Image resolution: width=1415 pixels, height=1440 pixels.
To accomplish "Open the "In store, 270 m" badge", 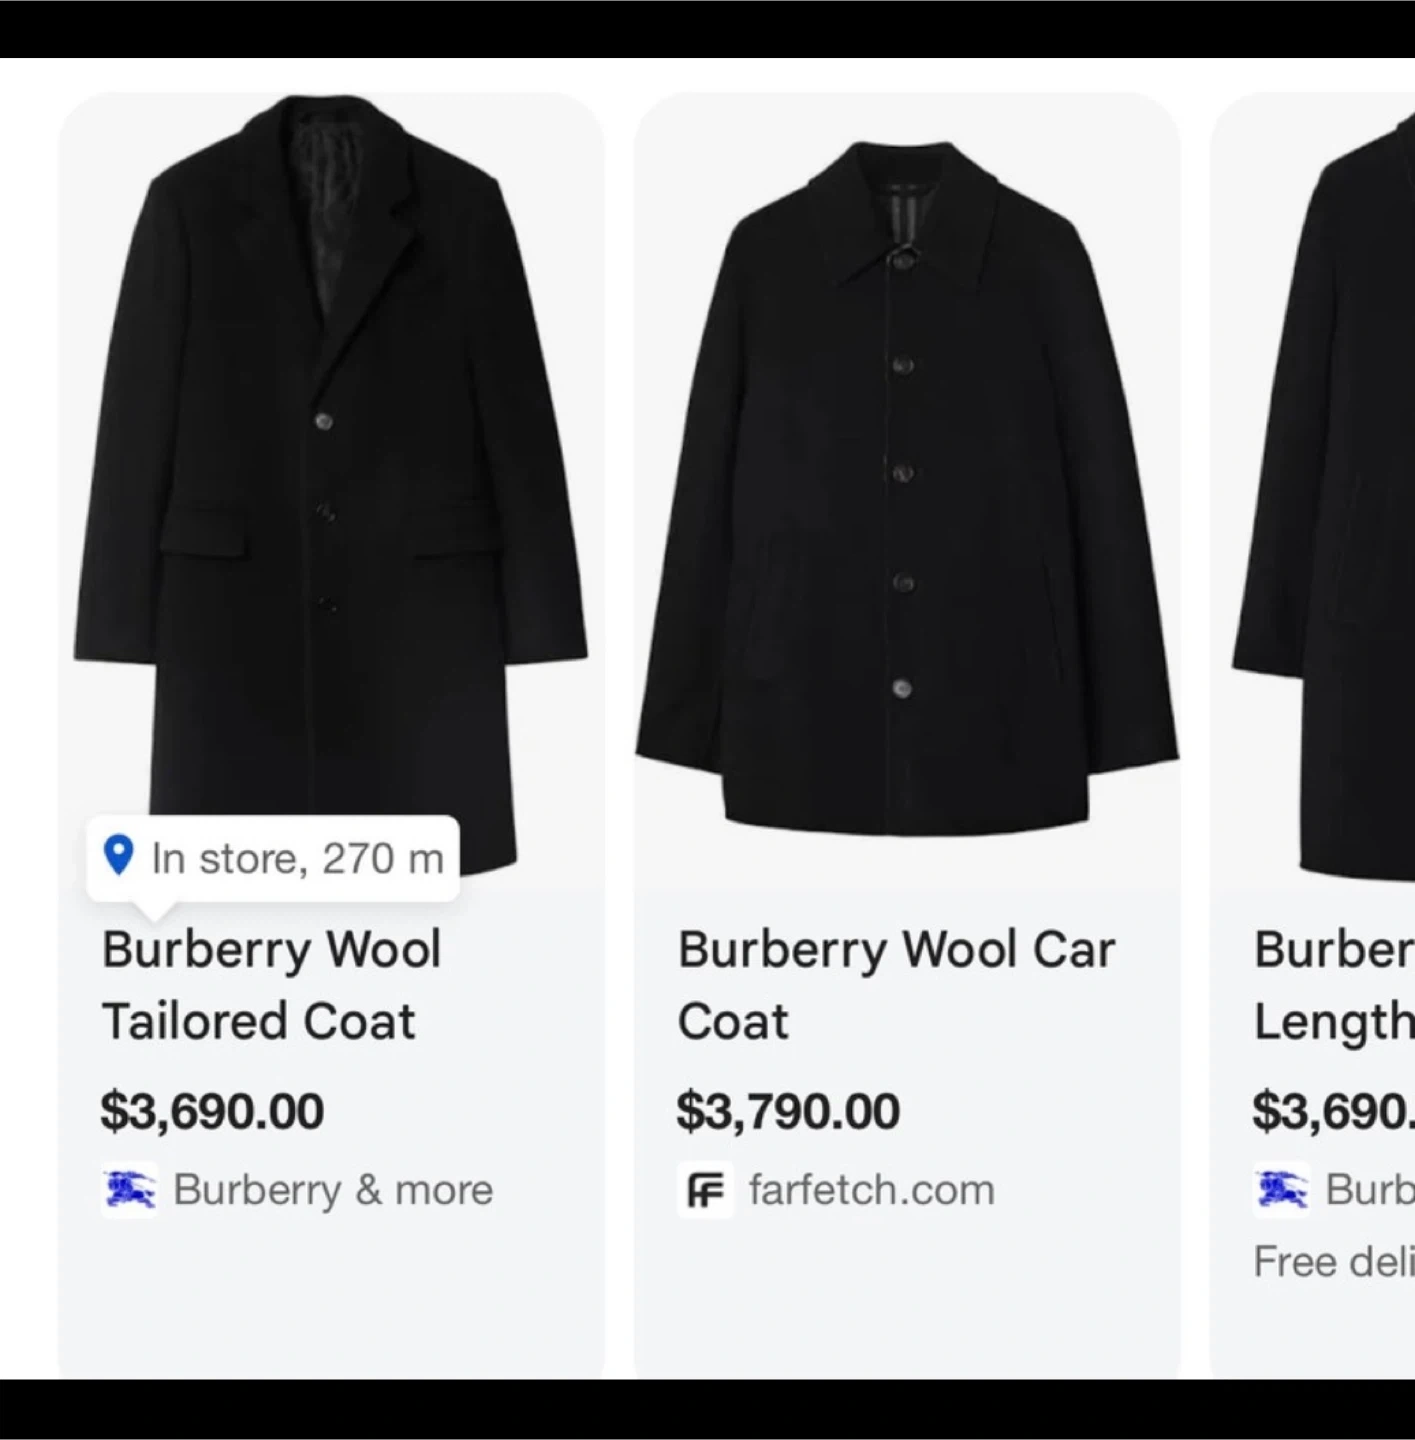I will click(273, 858).
